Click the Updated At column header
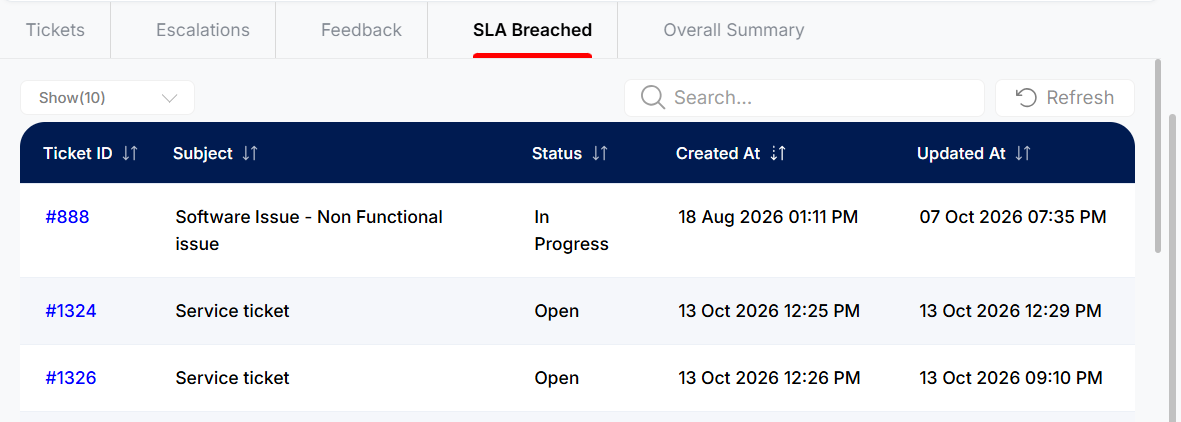This screenshot has height=422, width=1181. click(961, 153)
